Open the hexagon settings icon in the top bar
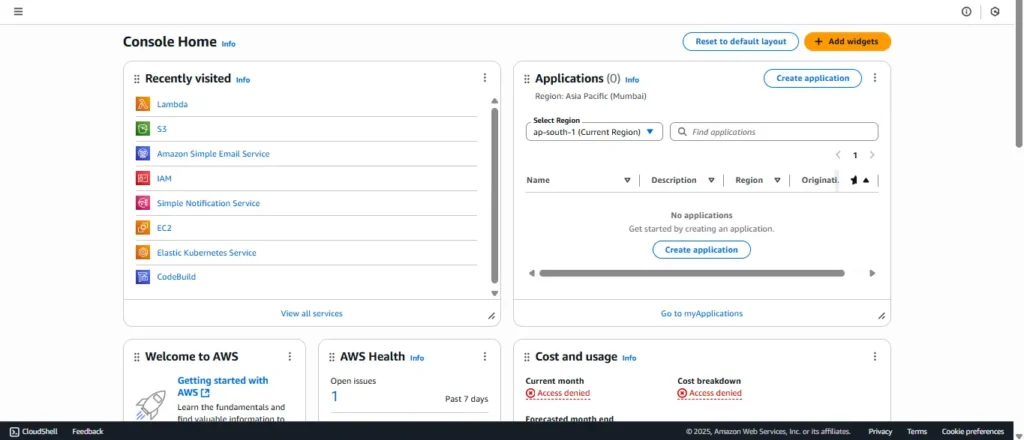Viewport: 1024px width, 440px height. click(995, 12)
